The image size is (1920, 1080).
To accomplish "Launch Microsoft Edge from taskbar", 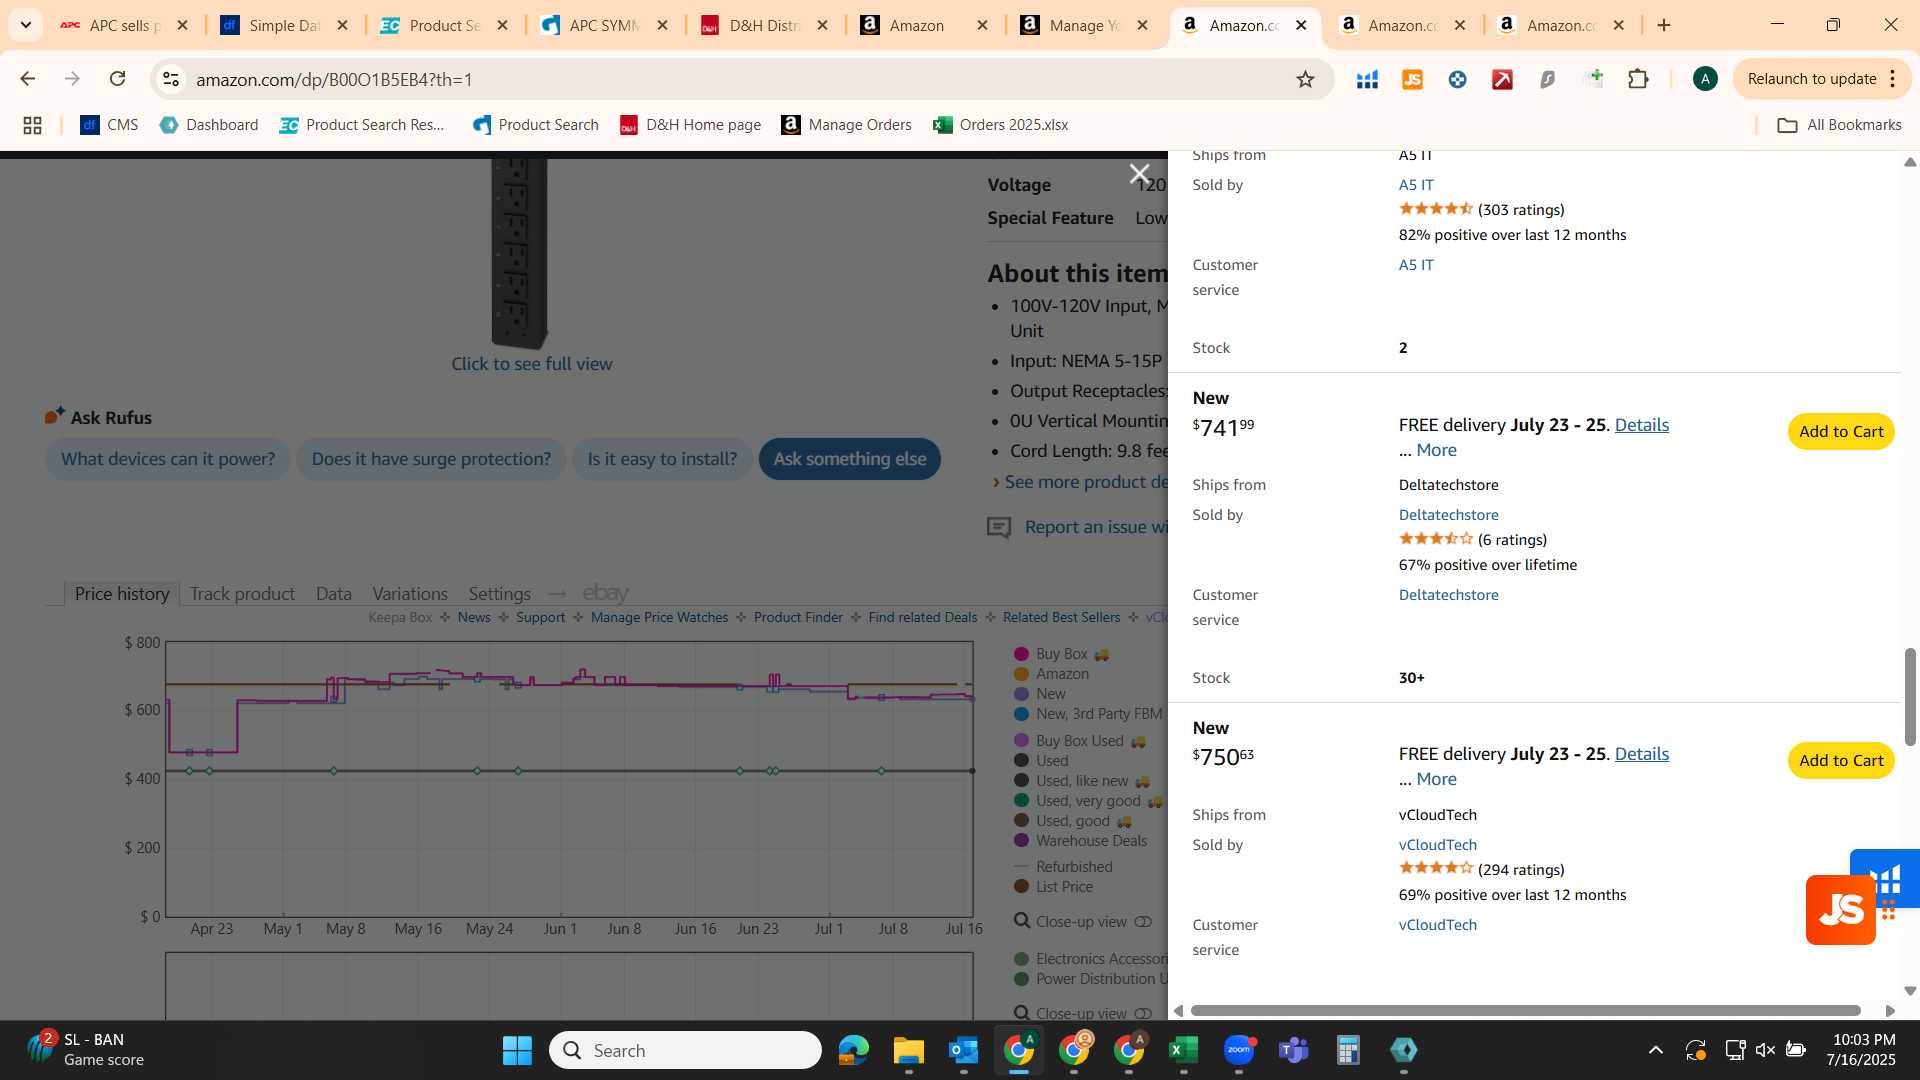I will coord(853,1050).
